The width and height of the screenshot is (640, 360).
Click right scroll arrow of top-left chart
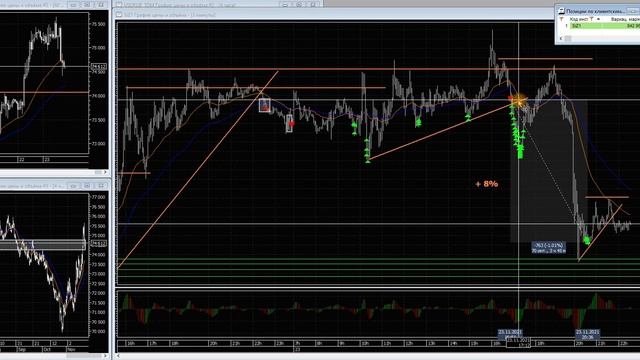[105, 172]
